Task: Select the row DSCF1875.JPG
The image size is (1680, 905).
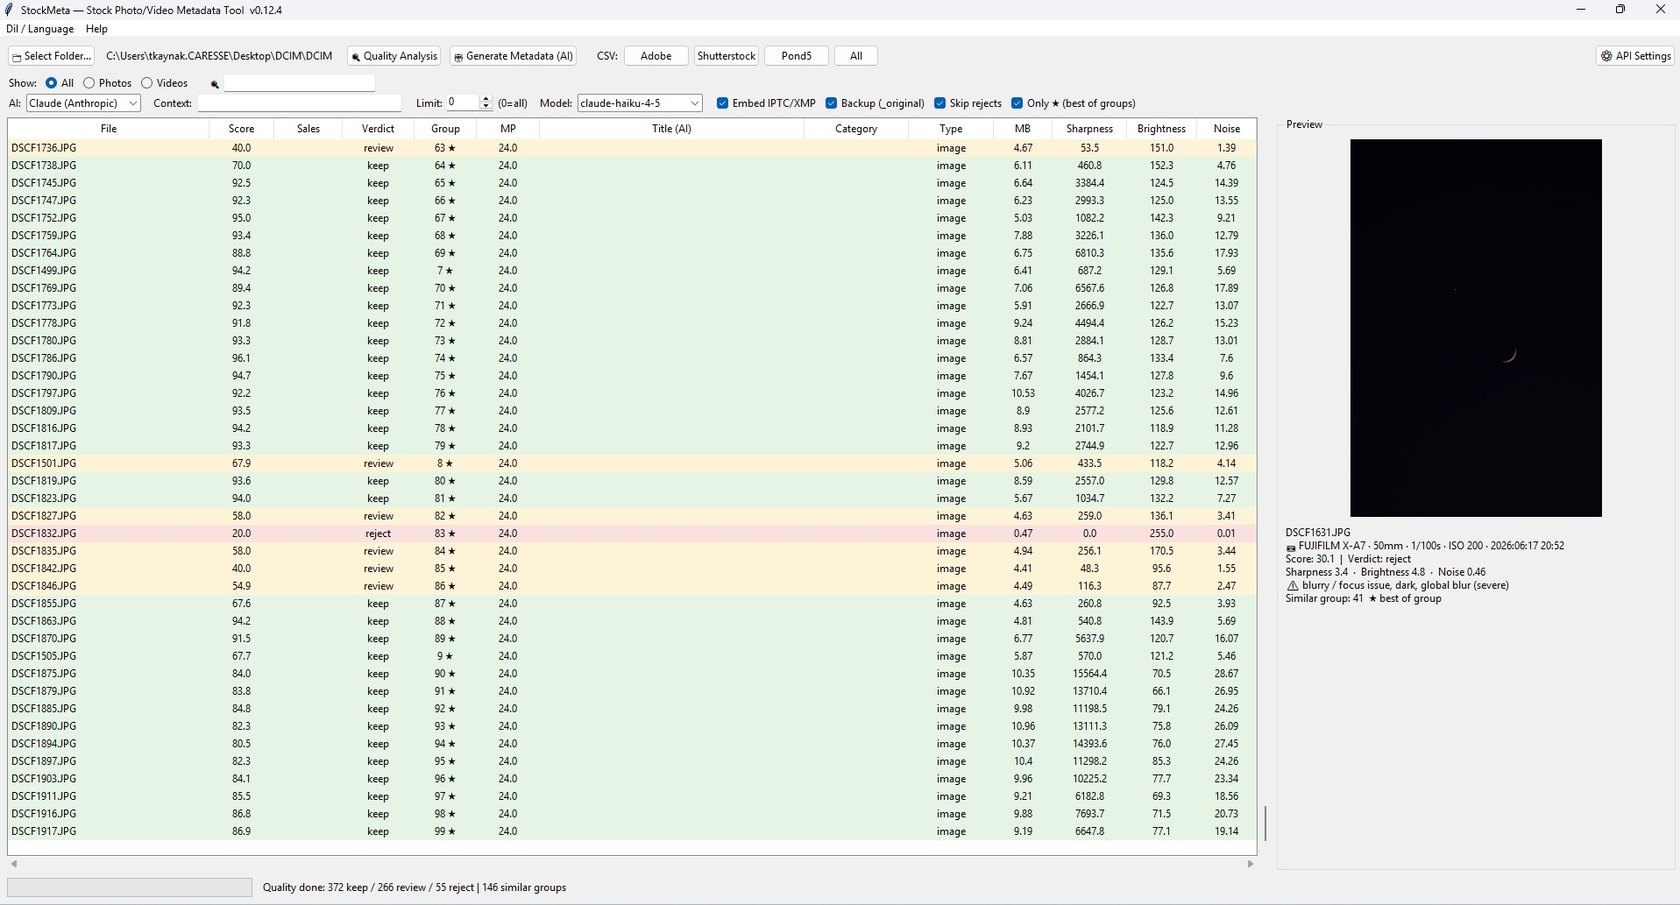Action: pos(632,674)
